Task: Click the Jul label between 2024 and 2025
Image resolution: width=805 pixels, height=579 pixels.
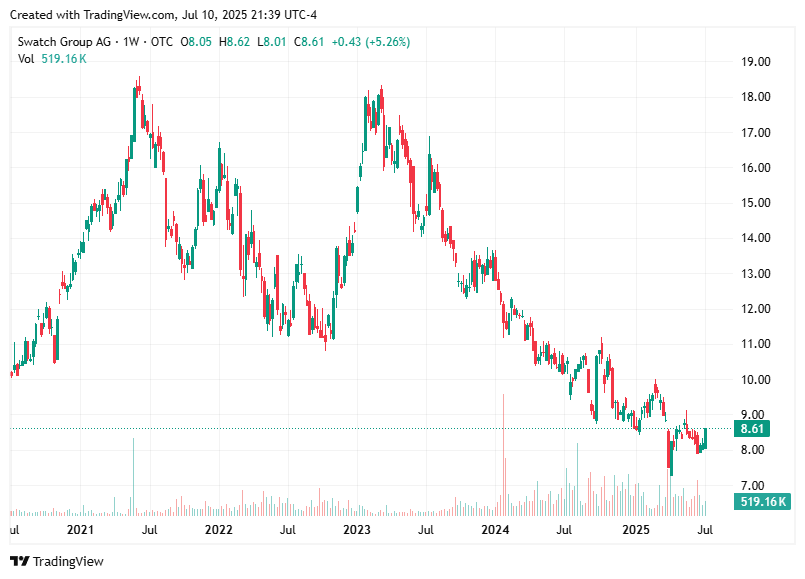Action: (x=564, y=530)
